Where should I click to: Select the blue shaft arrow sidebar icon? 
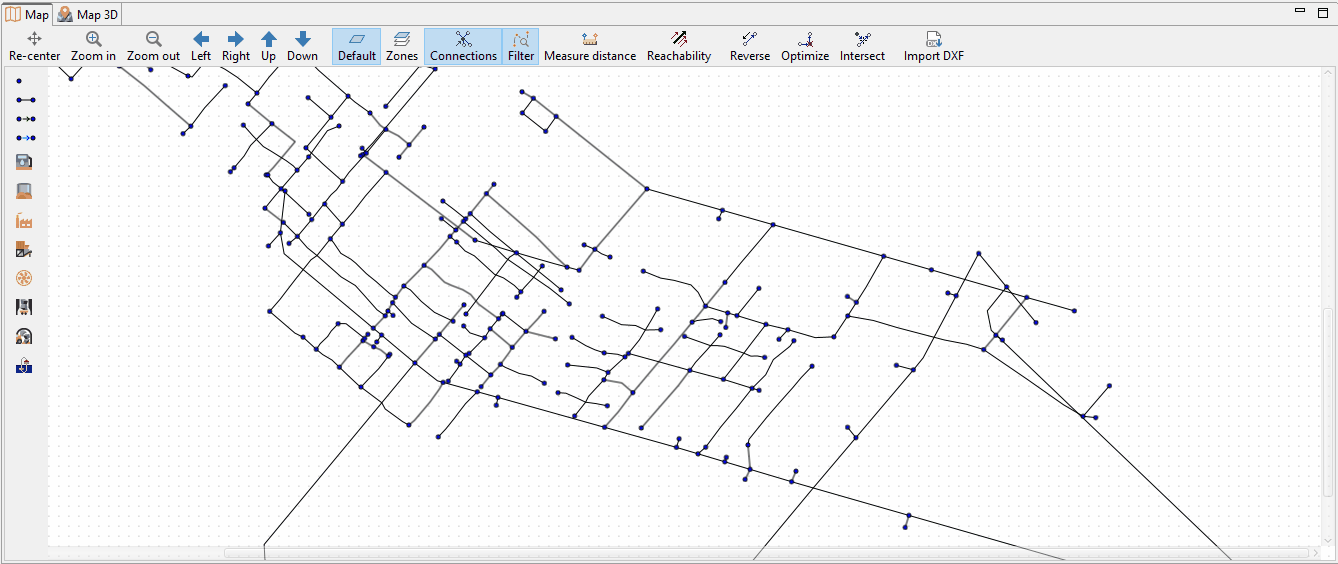pos(25,366)
